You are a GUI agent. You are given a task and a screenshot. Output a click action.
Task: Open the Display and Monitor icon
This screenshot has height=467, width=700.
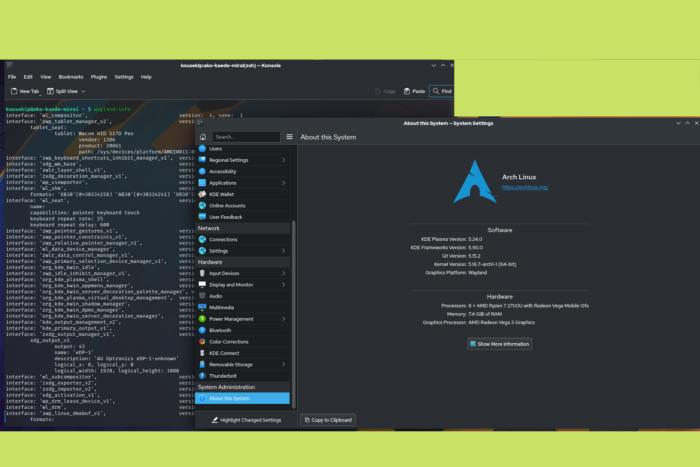click(202, 284)
